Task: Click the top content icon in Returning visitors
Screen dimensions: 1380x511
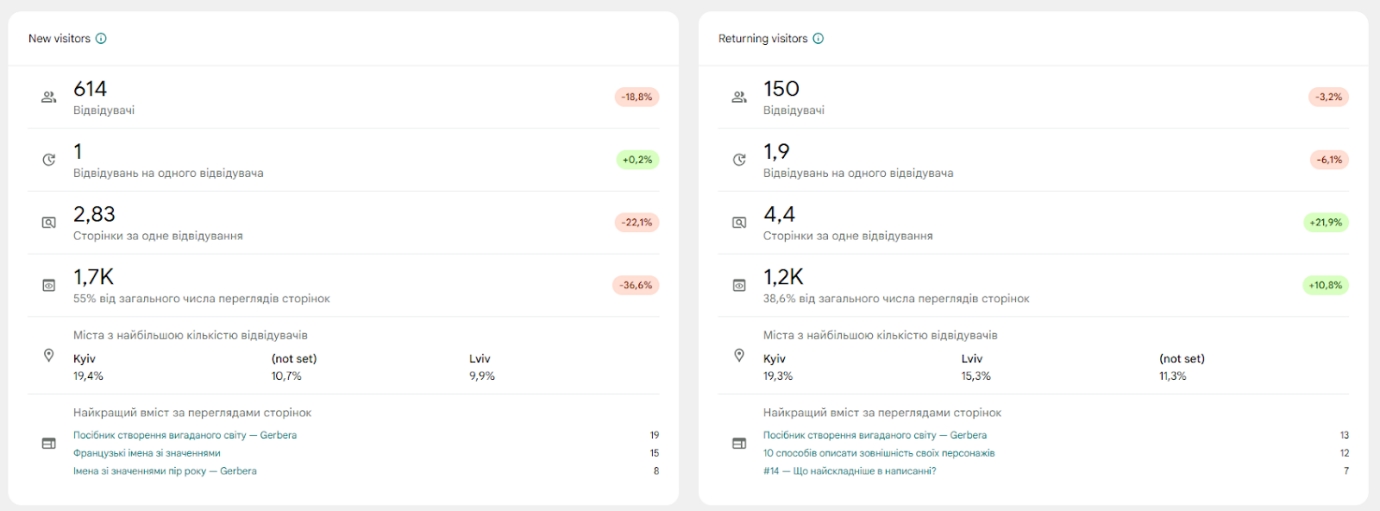Action: tap(739, 443)
